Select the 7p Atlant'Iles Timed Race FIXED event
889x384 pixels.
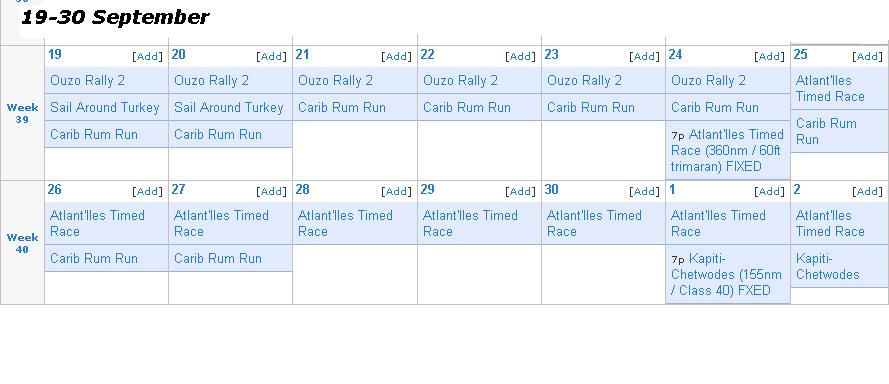click(727, 150)
